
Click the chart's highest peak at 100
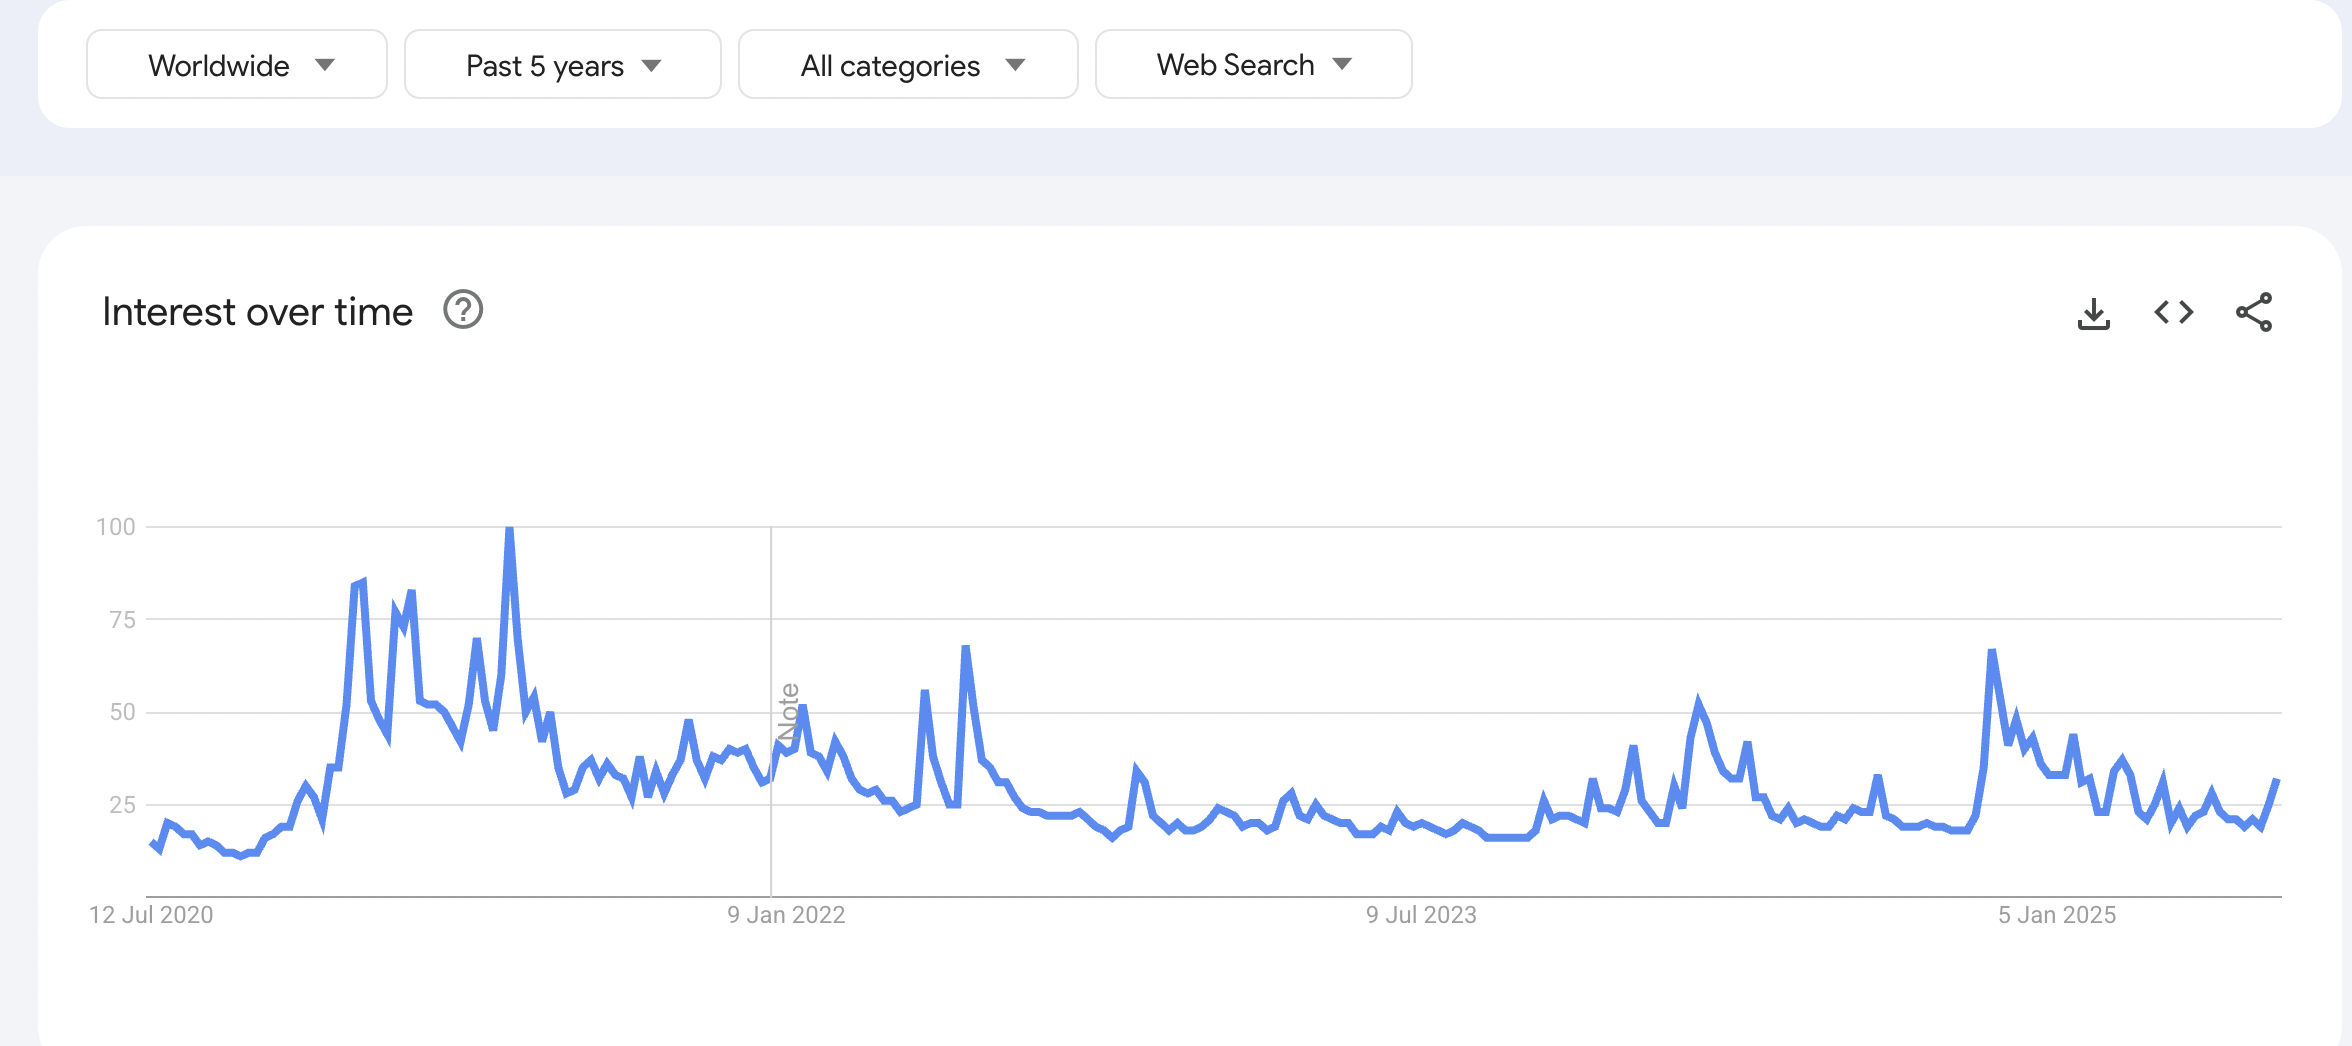(x=510, y=530)
